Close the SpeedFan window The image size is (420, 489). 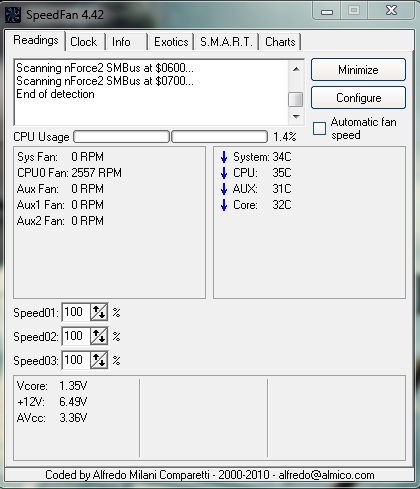tap(391, 11)
